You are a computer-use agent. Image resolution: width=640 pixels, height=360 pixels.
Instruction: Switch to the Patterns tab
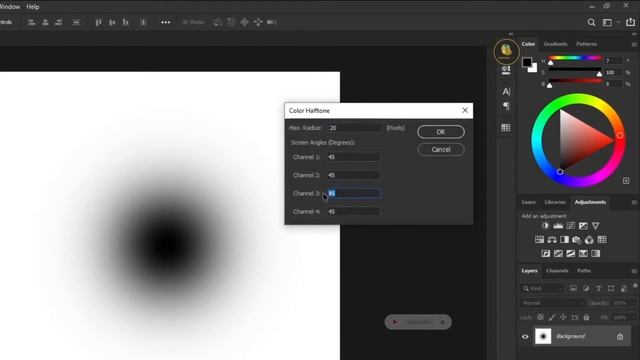(587, 44)
